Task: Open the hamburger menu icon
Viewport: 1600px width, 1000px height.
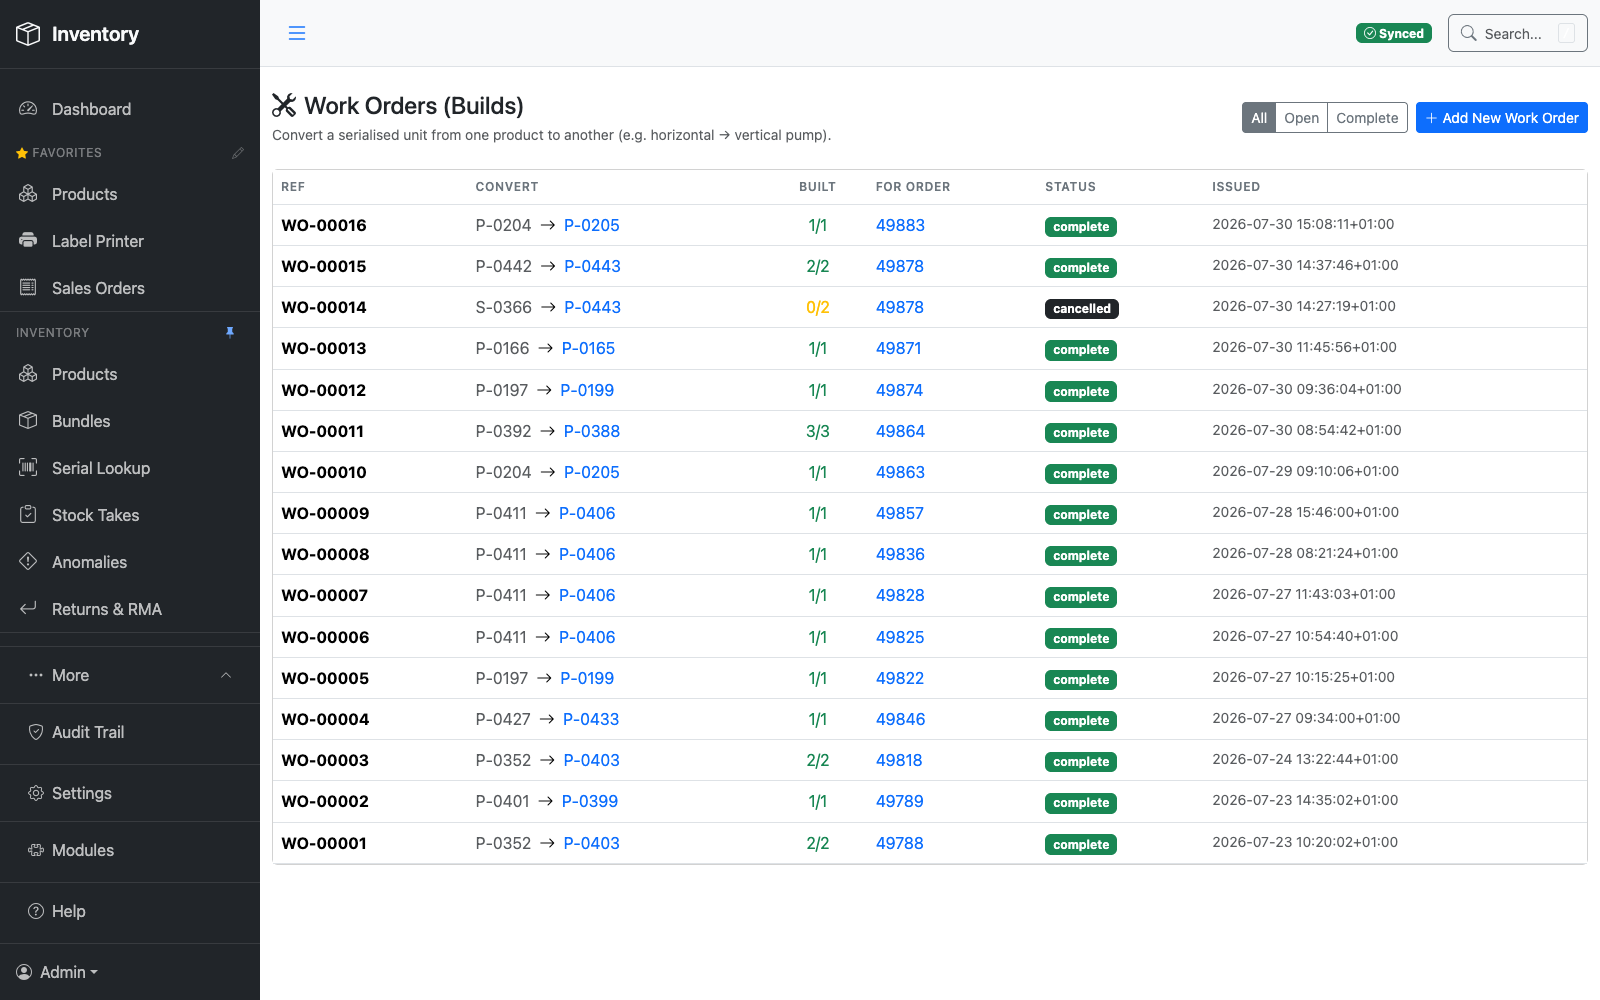Action: click(x=297, y=33)
